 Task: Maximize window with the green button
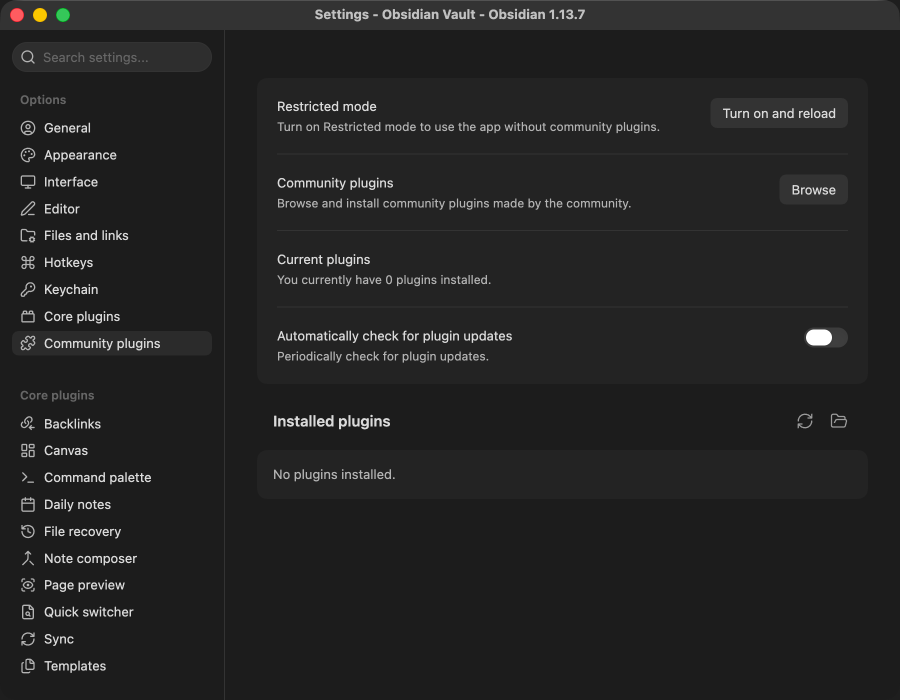point(63,15)
